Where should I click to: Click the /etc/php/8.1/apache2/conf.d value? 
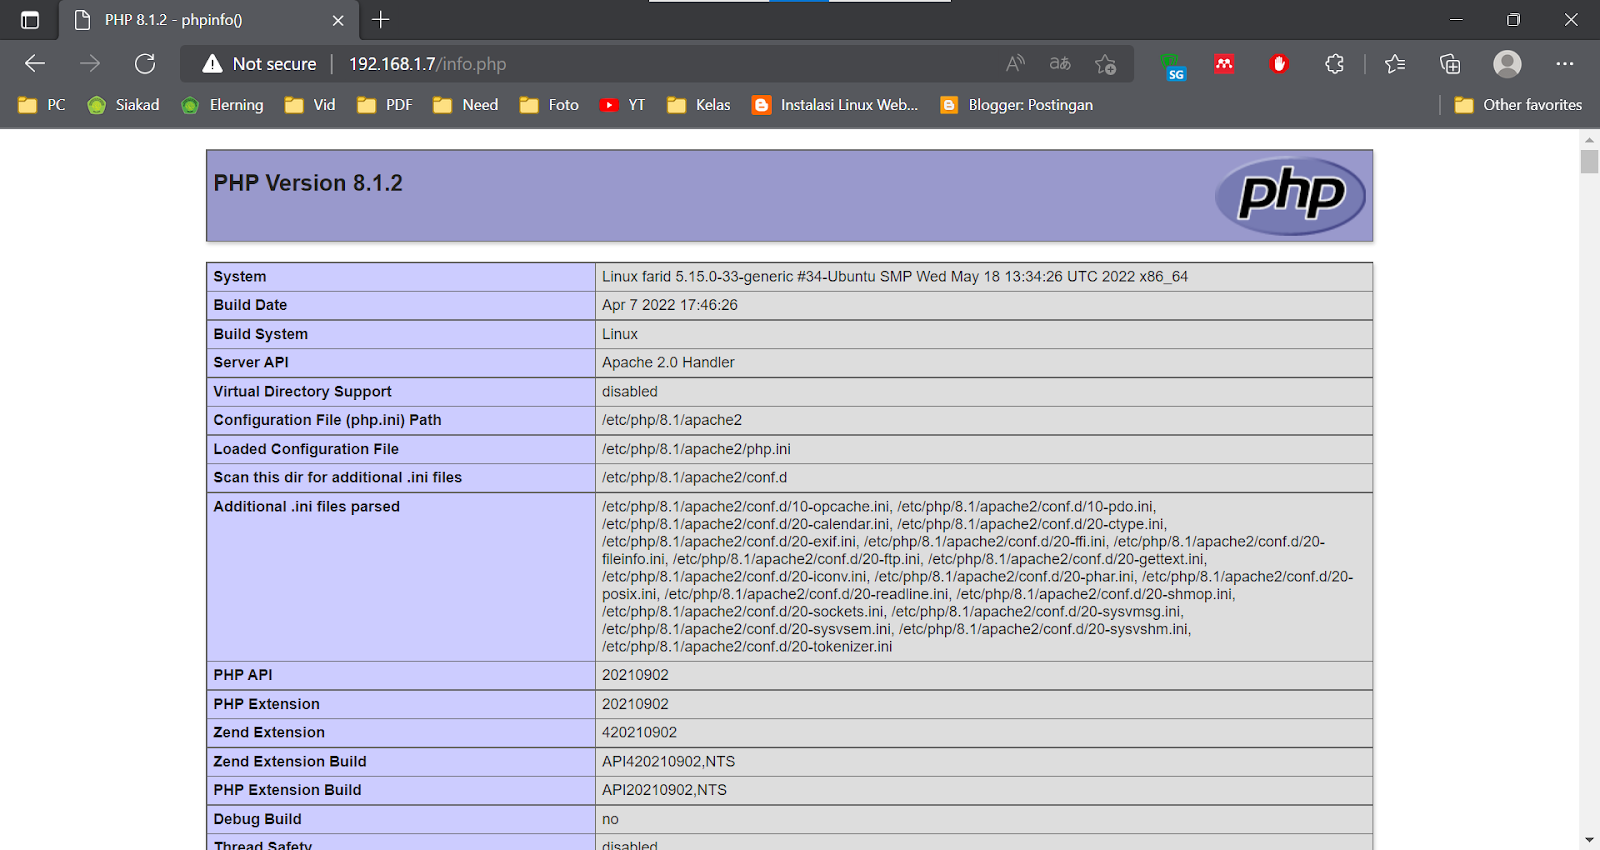(694, 478)
